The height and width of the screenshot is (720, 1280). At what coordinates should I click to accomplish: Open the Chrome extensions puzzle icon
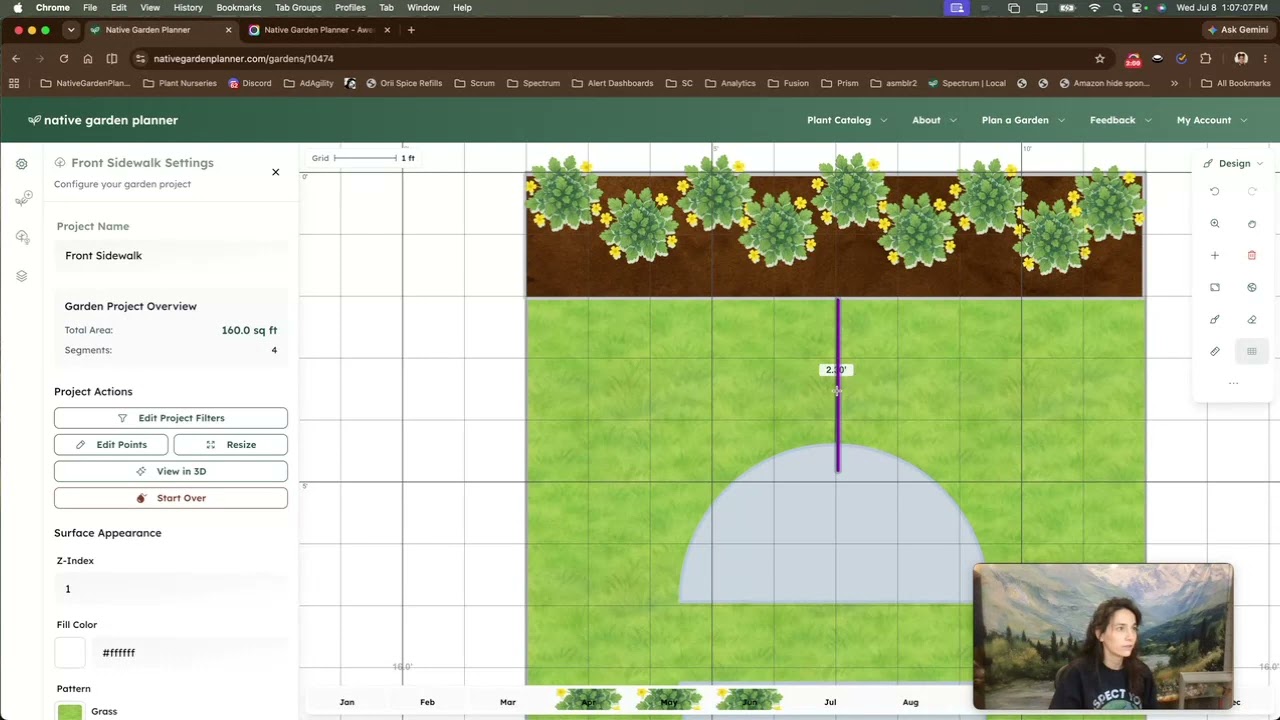pyautogui.click(x=1205, y=59)
